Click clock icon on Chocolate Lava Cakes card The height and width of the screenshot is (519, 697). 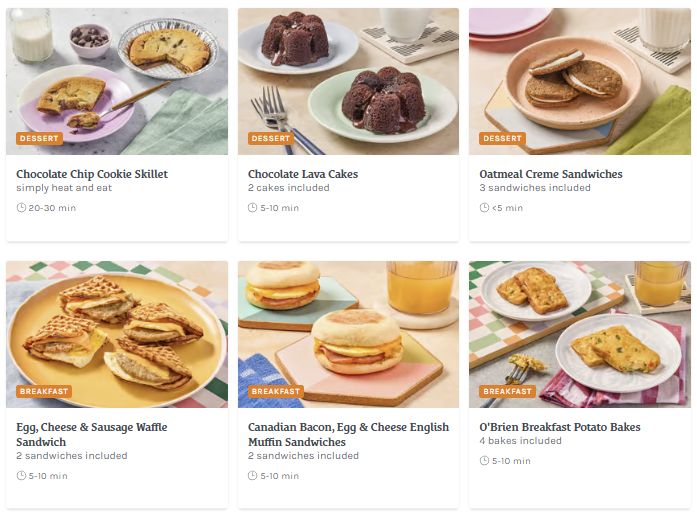253,208
